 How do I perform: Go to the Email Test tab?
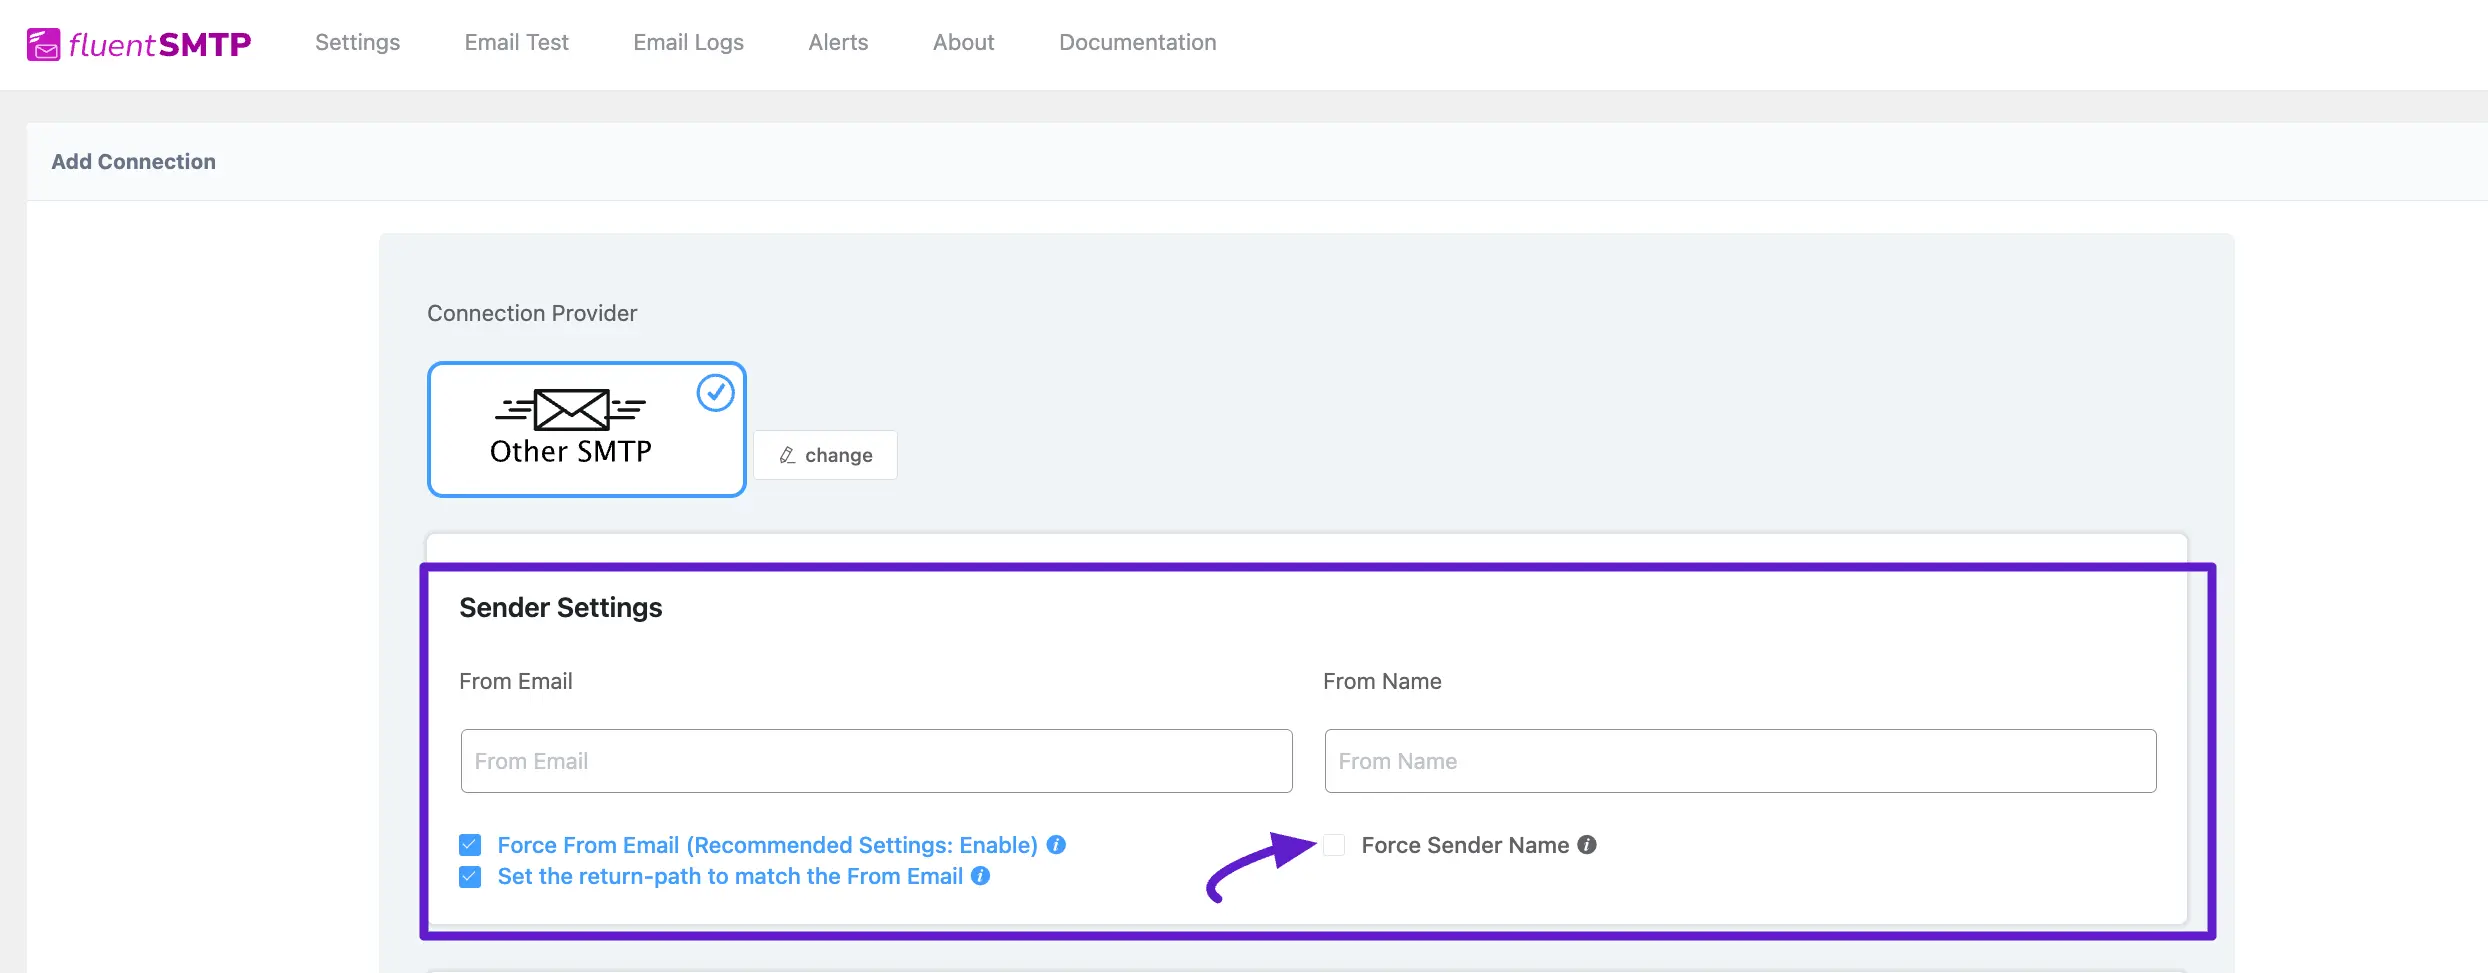point(516,42)
